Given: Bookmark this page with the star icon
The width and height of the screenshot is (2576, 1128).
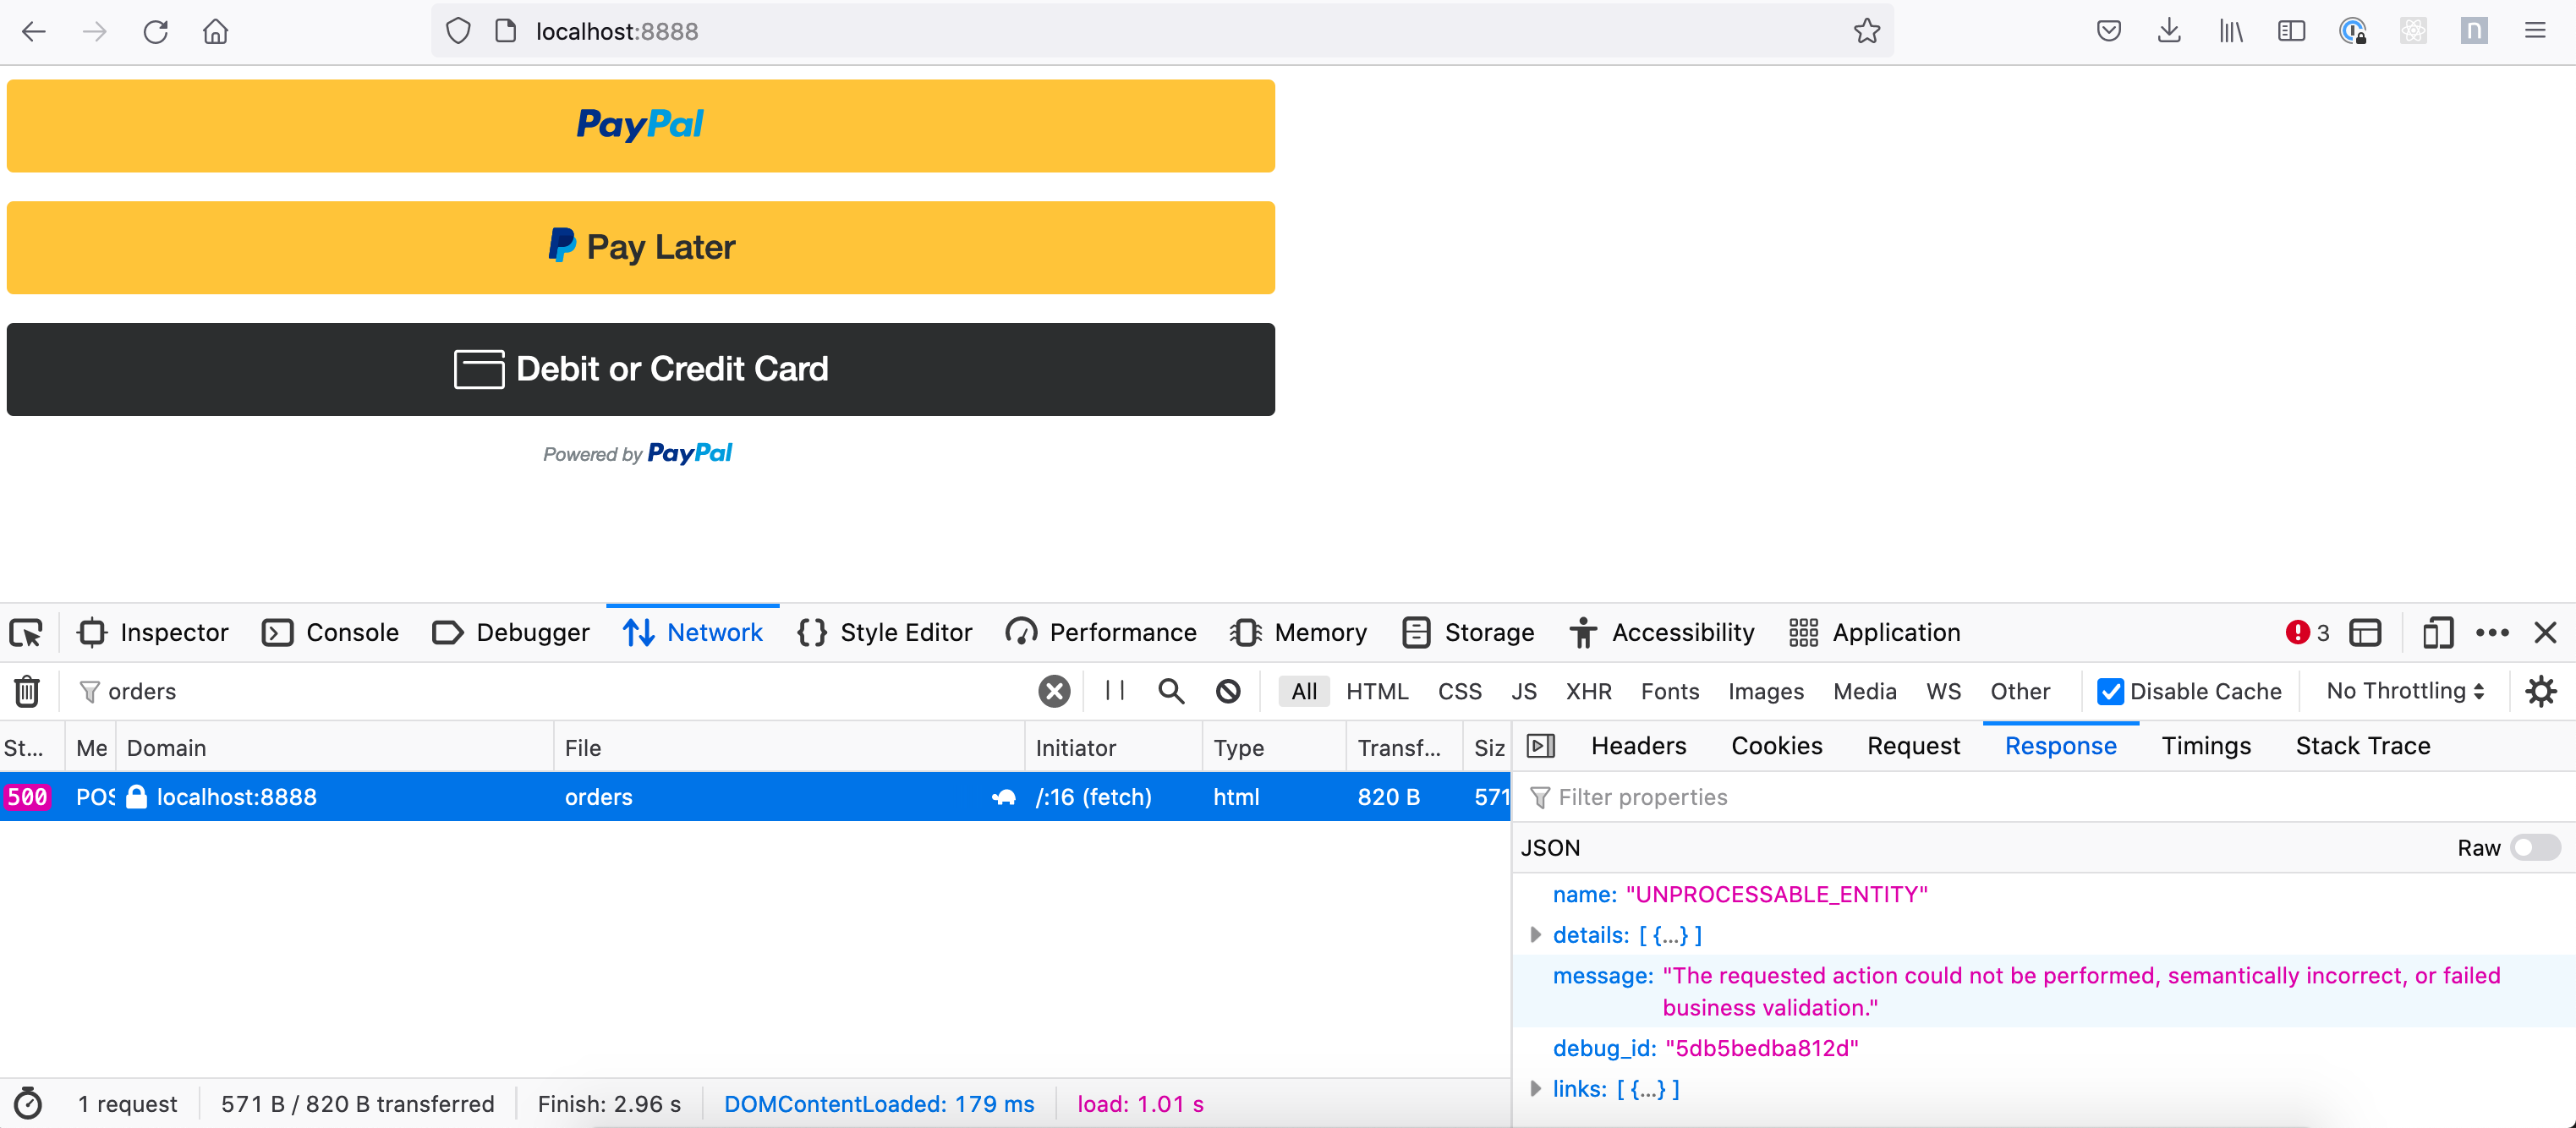Looking at the screenshot, I should (x=1866, y=32).
